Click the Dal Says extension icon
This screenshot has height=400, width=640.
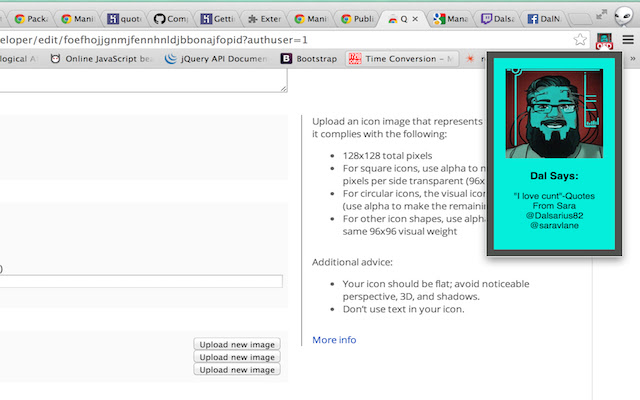coord(604,40)
